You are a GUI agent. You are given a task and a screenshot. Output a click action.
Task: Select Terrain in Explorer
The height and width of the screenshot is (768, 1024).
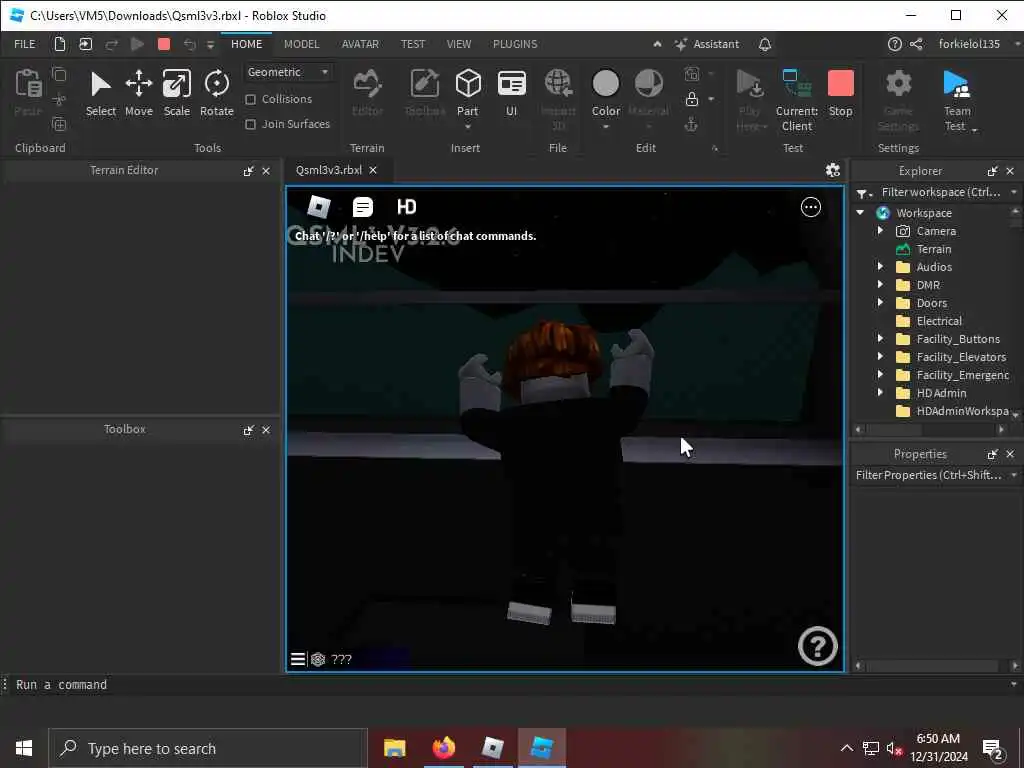(934, 249)
